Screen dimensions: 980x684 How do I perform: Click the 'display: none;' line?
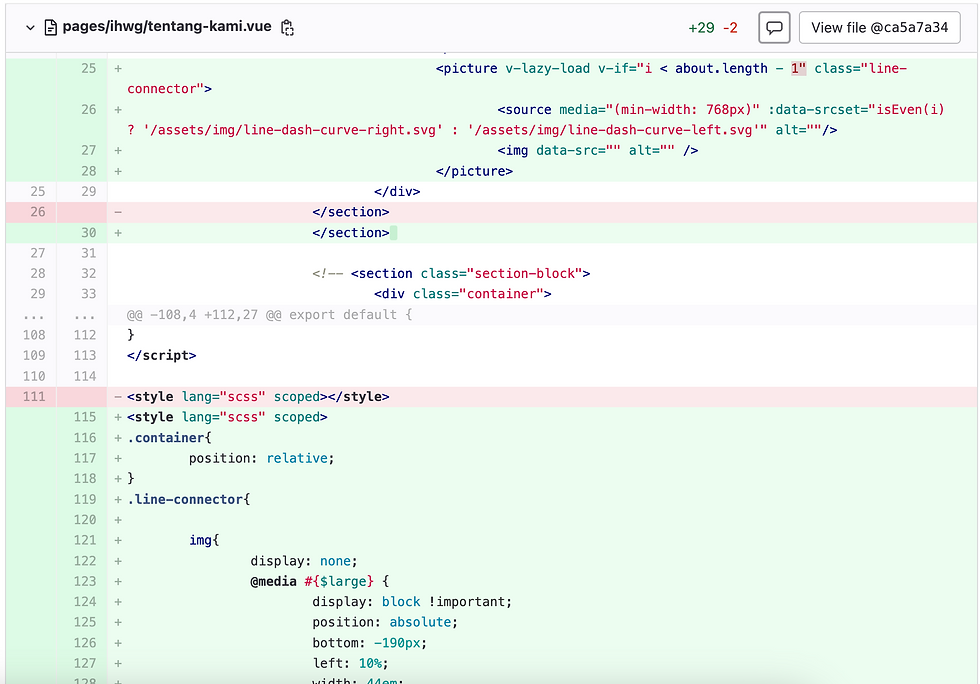(x=304, y=561)
